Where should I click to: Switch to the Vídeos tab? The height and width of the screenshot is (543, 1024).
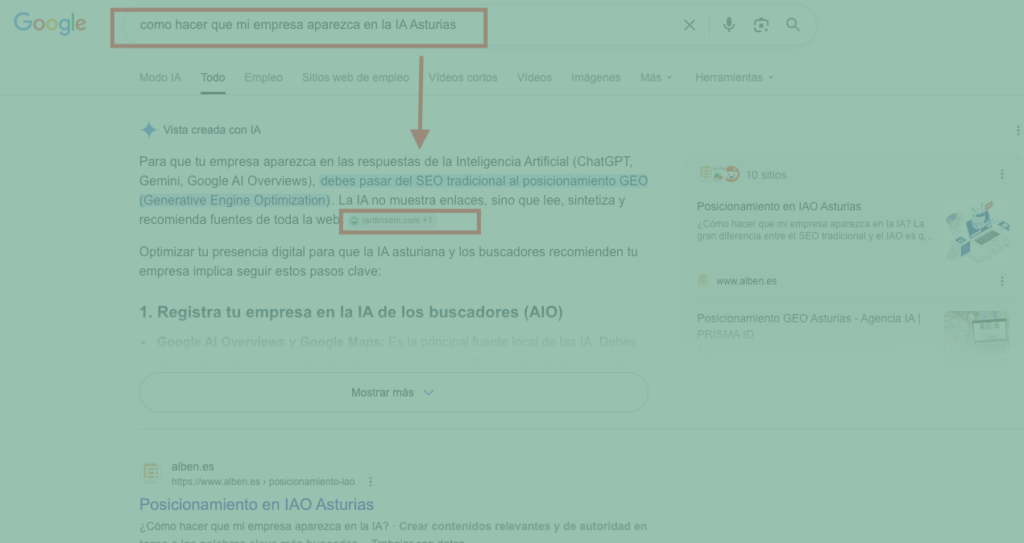pyautogui.click(x=534, y=77)
